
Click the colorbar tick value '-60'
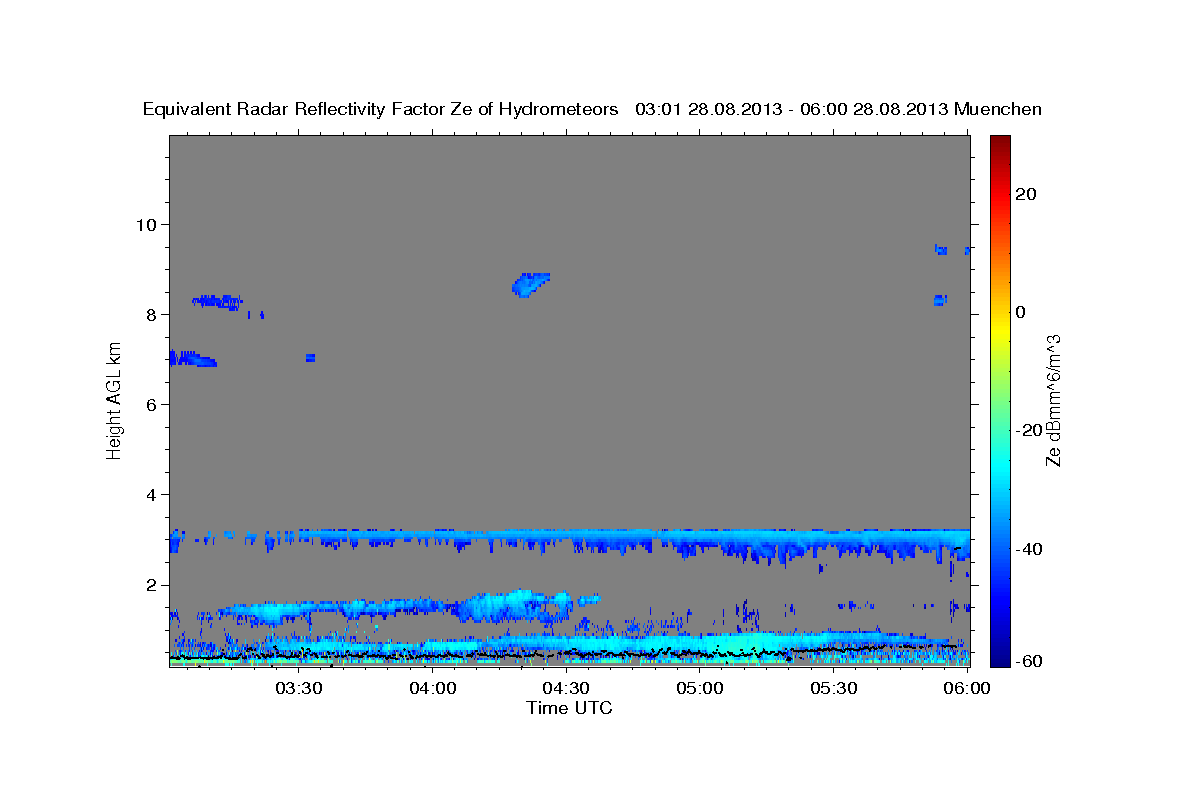click(x=1030, y=660)
